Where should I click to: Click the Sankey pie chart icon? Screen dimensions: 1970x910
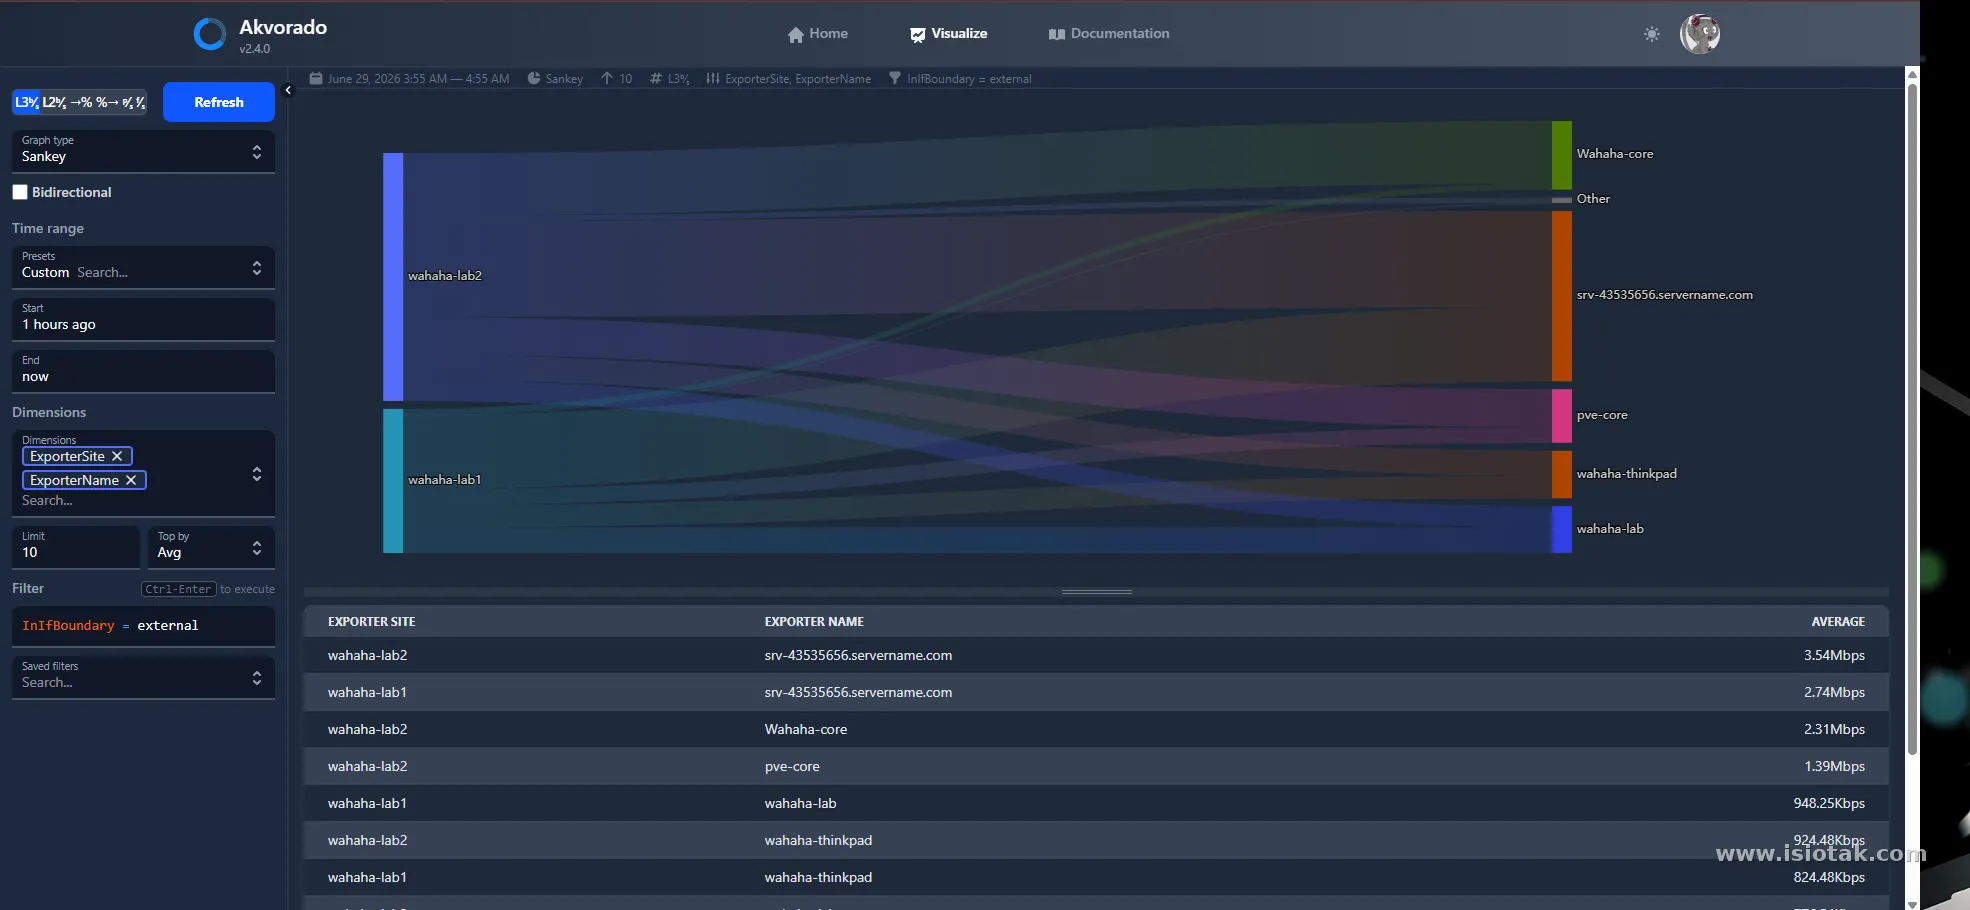coord(534,78)
